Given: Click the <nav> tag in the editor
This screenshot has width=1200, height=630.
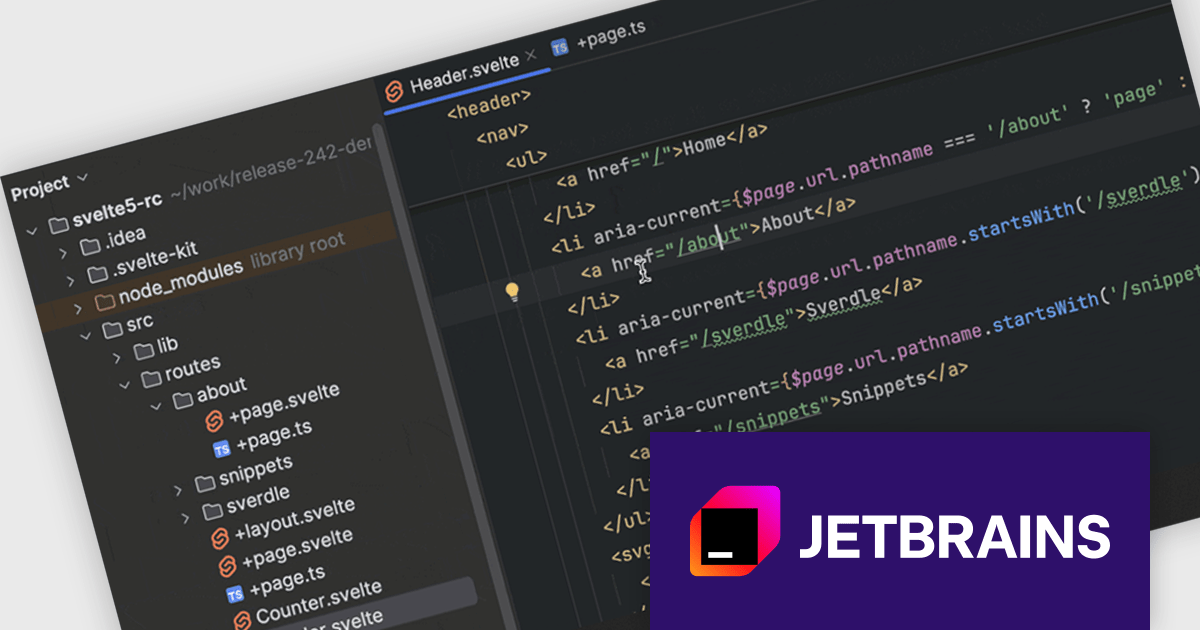Looking at the screenshot, I should 503,133.
